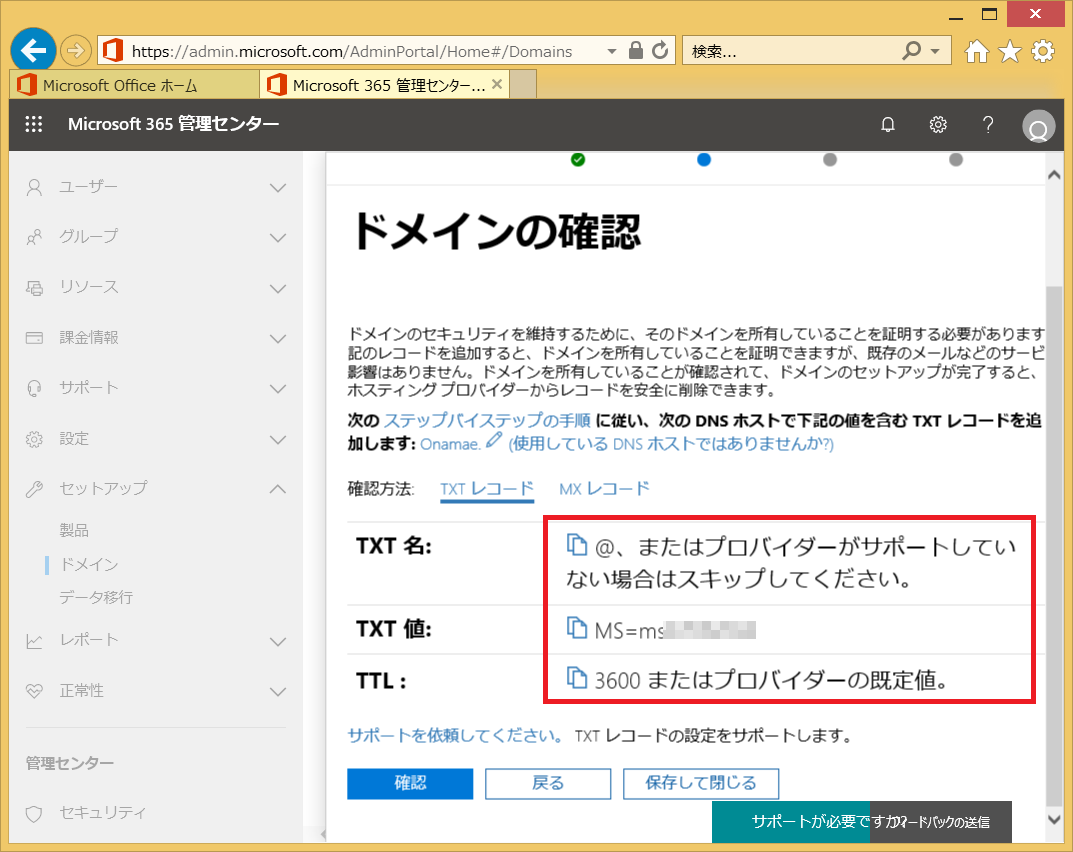Switch to the MX レコード tab
Screen dimensions: 1073x852
tap(604, 489)
